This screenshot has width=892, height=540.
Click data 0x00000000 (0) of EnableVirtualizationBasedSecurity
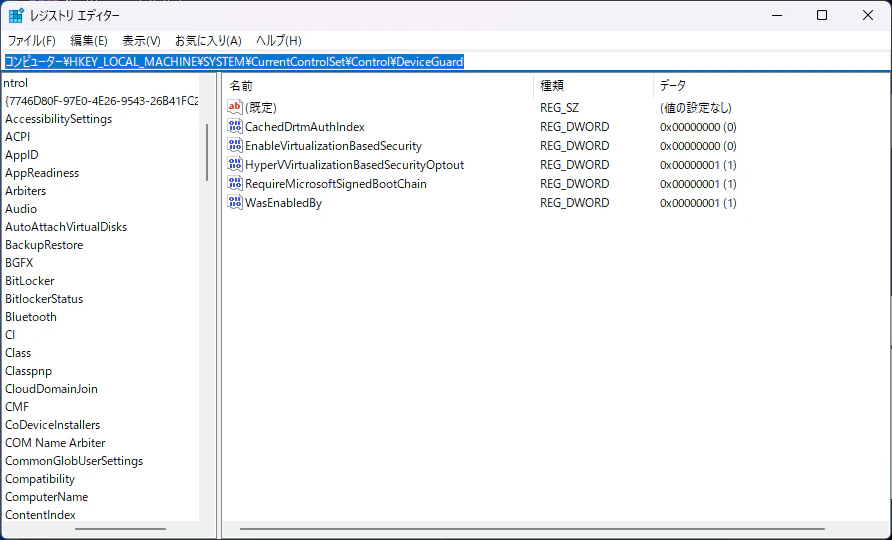pos(698,146)
